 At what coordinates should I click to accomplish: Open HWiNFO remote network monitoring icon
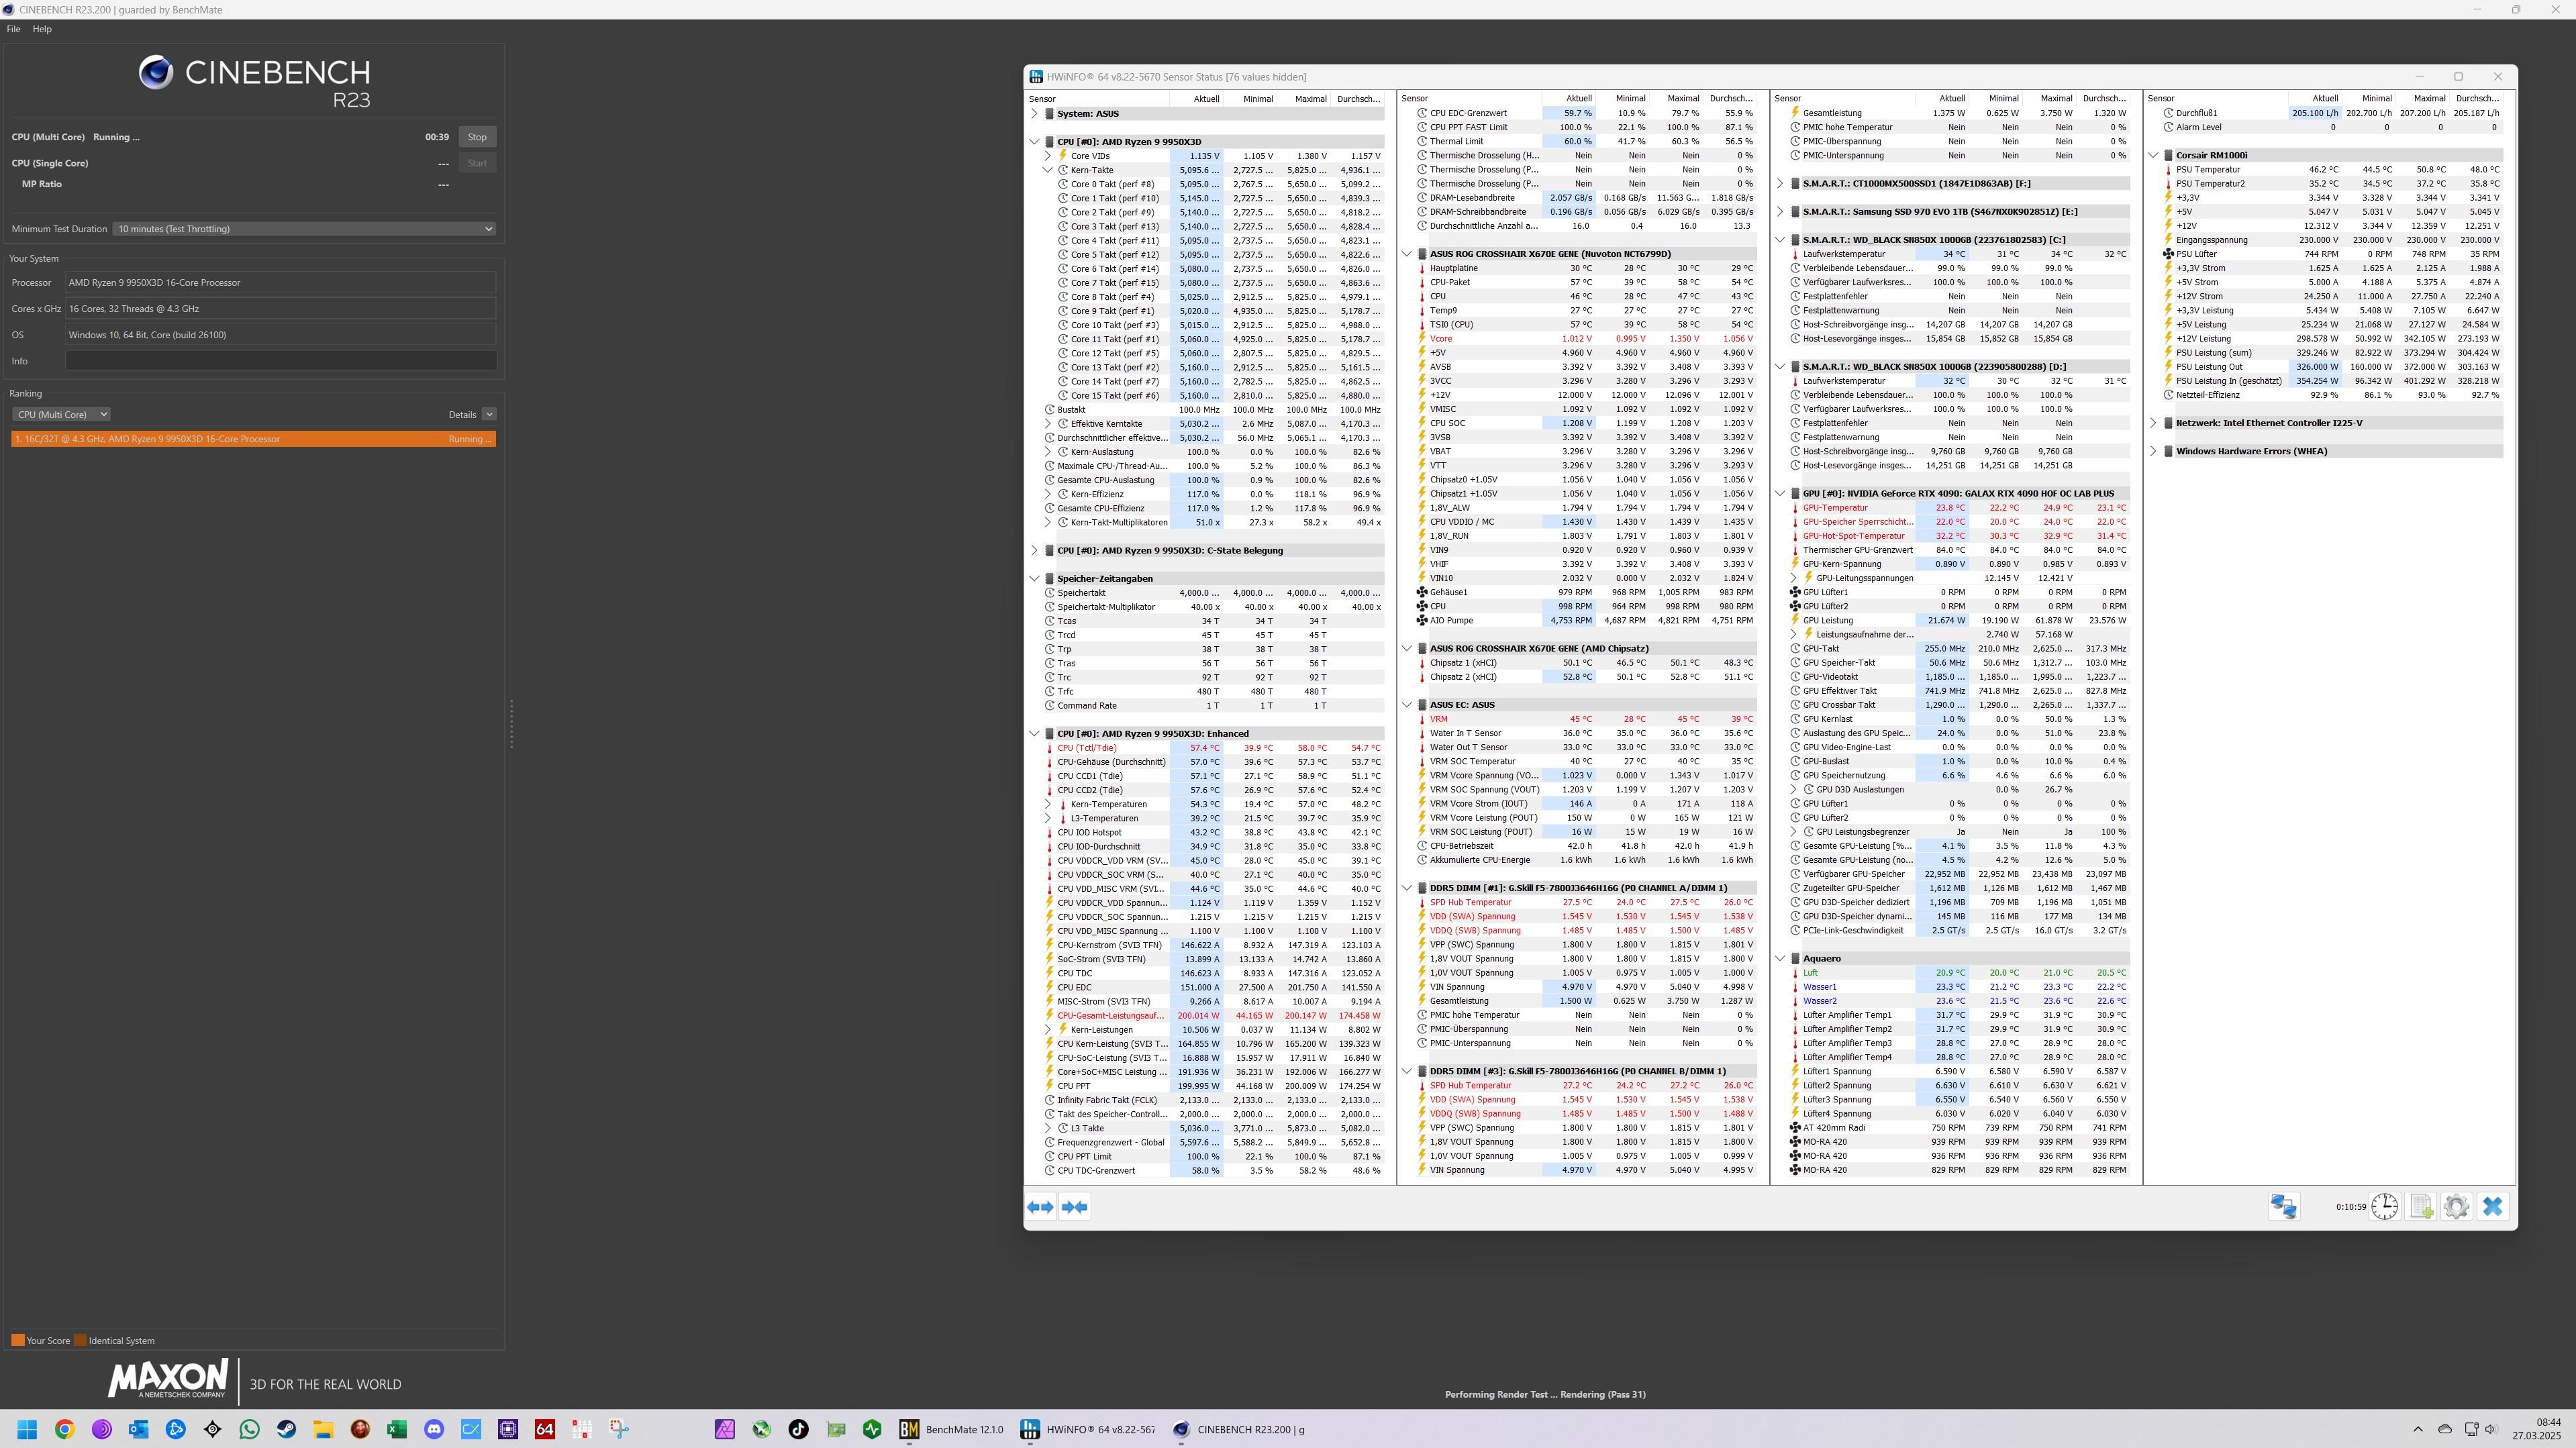pos(2283,1207)
